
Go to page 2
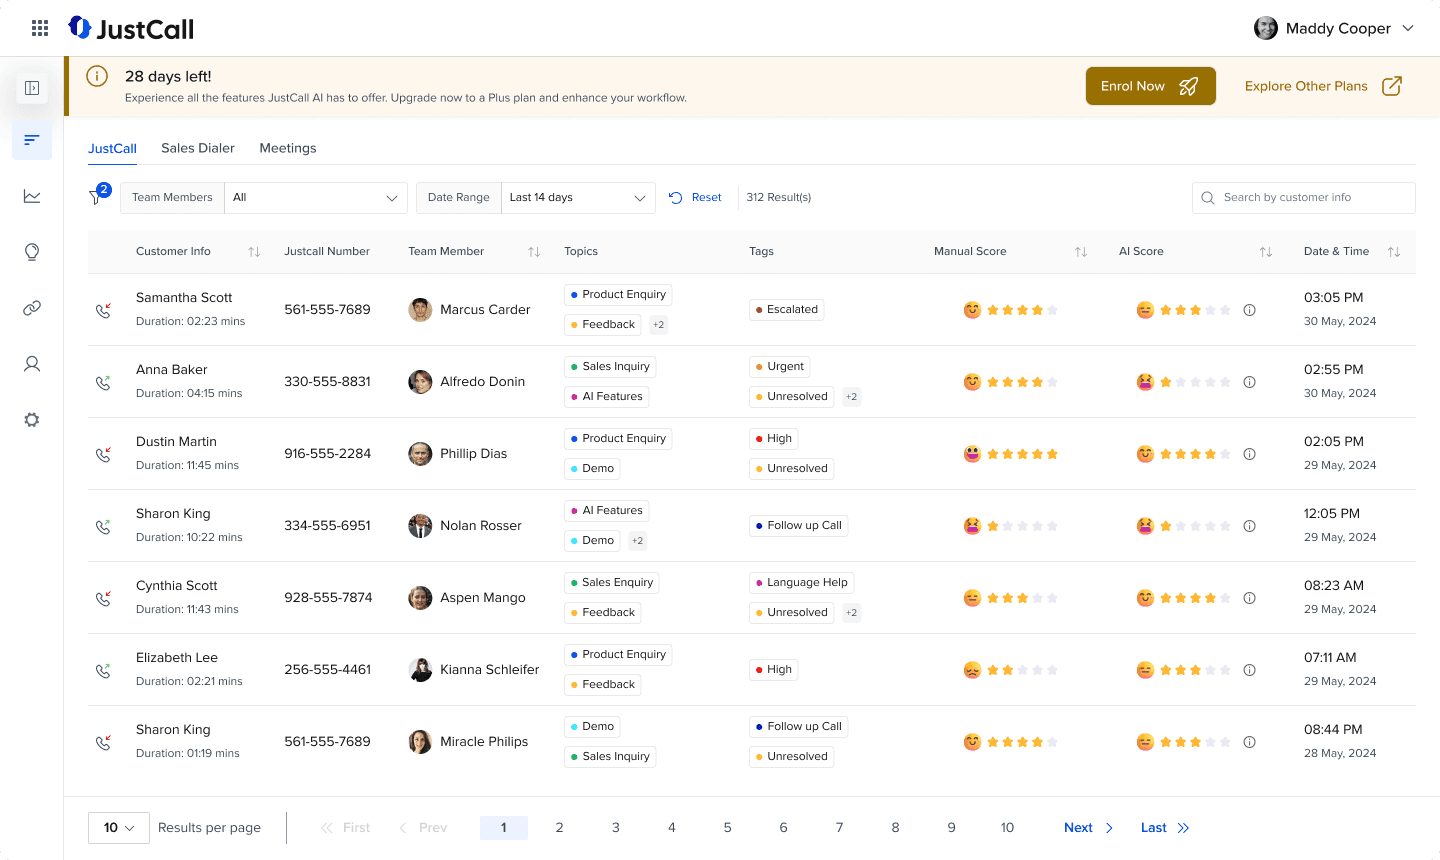[560, 828]
